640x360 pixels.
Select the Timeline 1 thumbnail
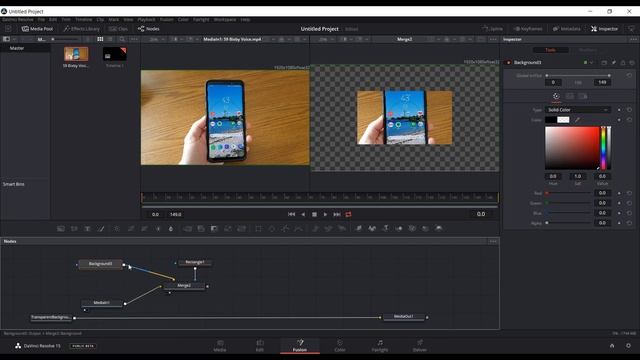(114, 54)
